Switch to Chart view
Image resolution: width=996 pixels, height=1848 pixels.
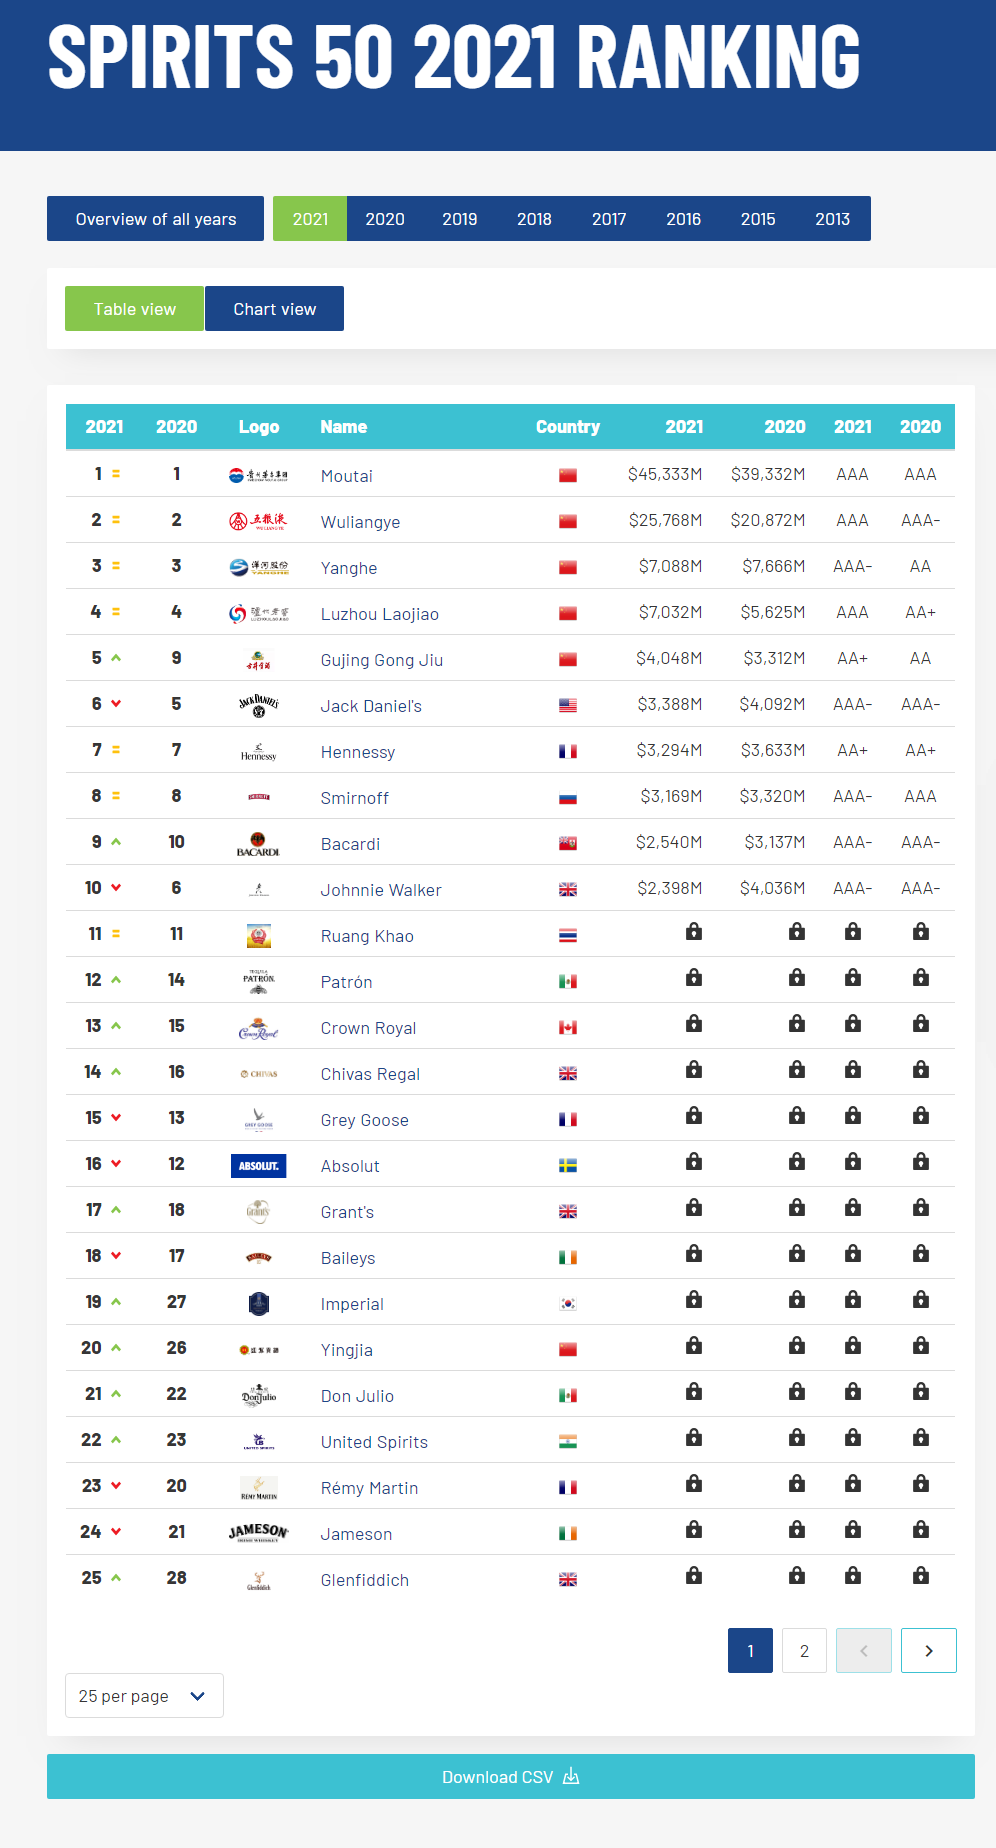click(274, 309)
